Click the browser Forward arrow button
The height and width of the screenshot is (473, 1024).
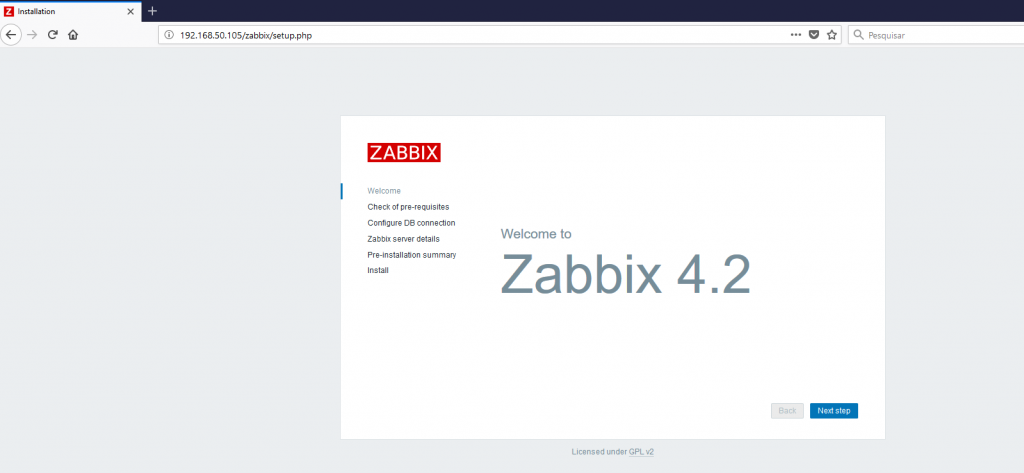click(31, 35)
